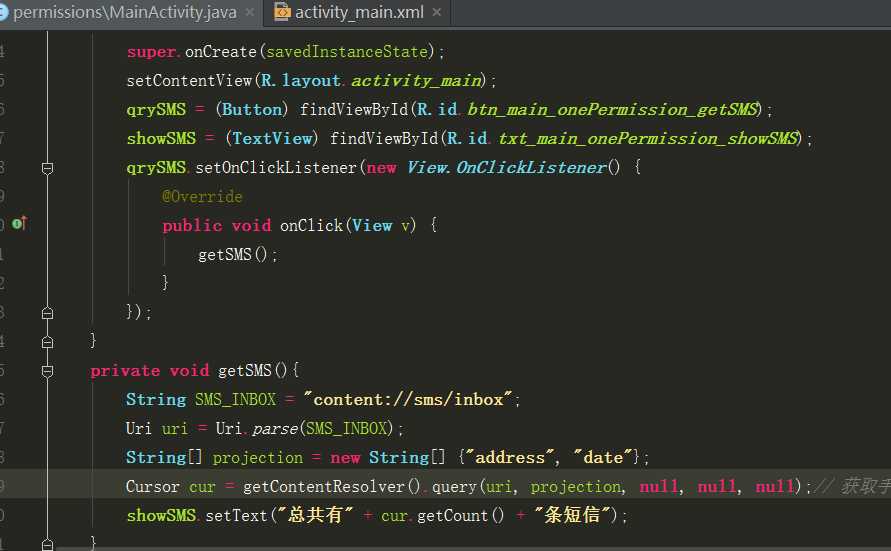Click the override gutter icon beside onClick
This screenshot has height=551, width=891.
click(19, 224)
